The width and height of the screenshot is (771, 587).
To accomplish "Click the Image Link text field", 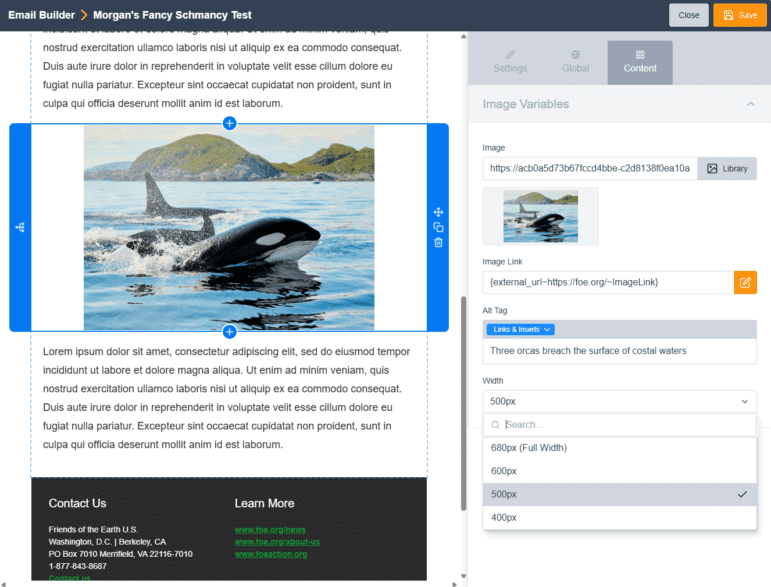I will point(608,282).
